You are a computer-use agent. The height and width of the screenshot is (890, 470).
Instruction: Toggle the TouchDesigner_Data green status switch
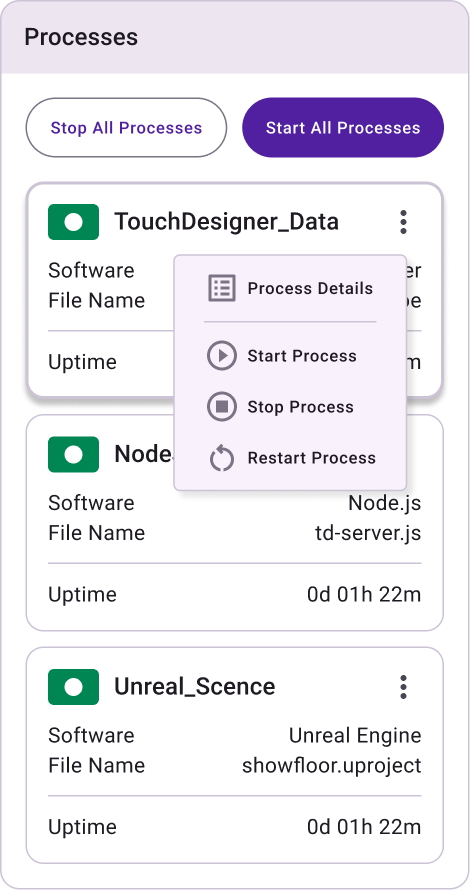pos(74,222)
